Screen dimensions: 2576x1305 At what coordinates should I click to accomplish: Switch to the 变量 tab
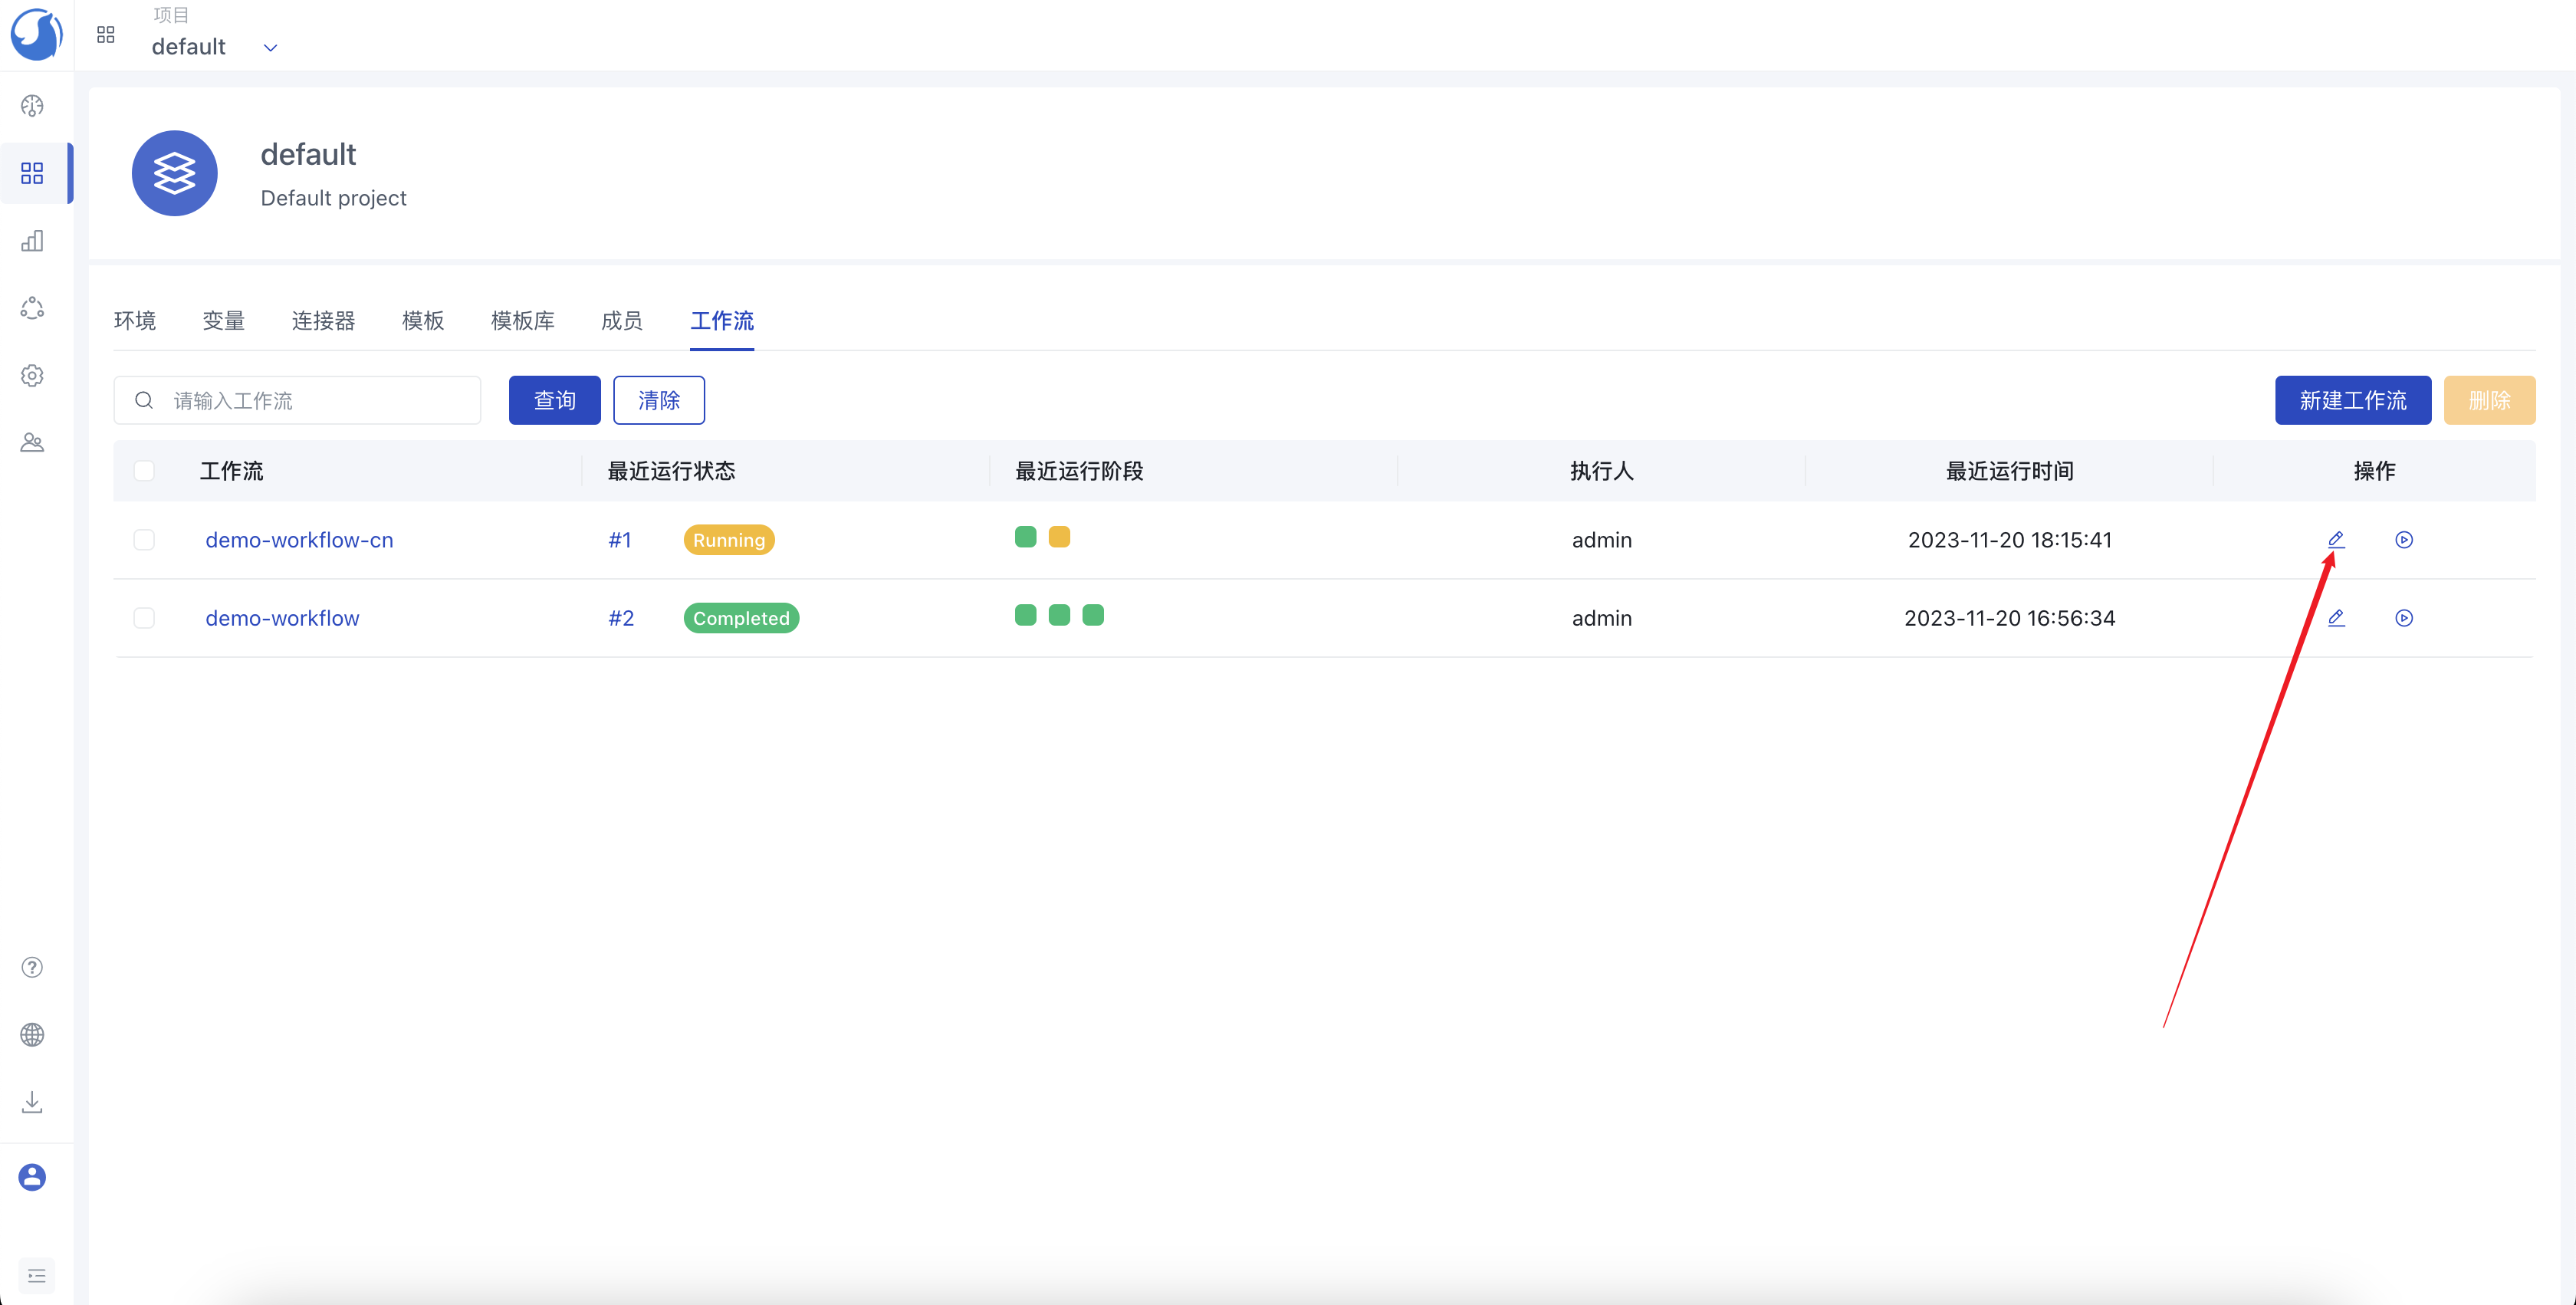tap(224, 320)
